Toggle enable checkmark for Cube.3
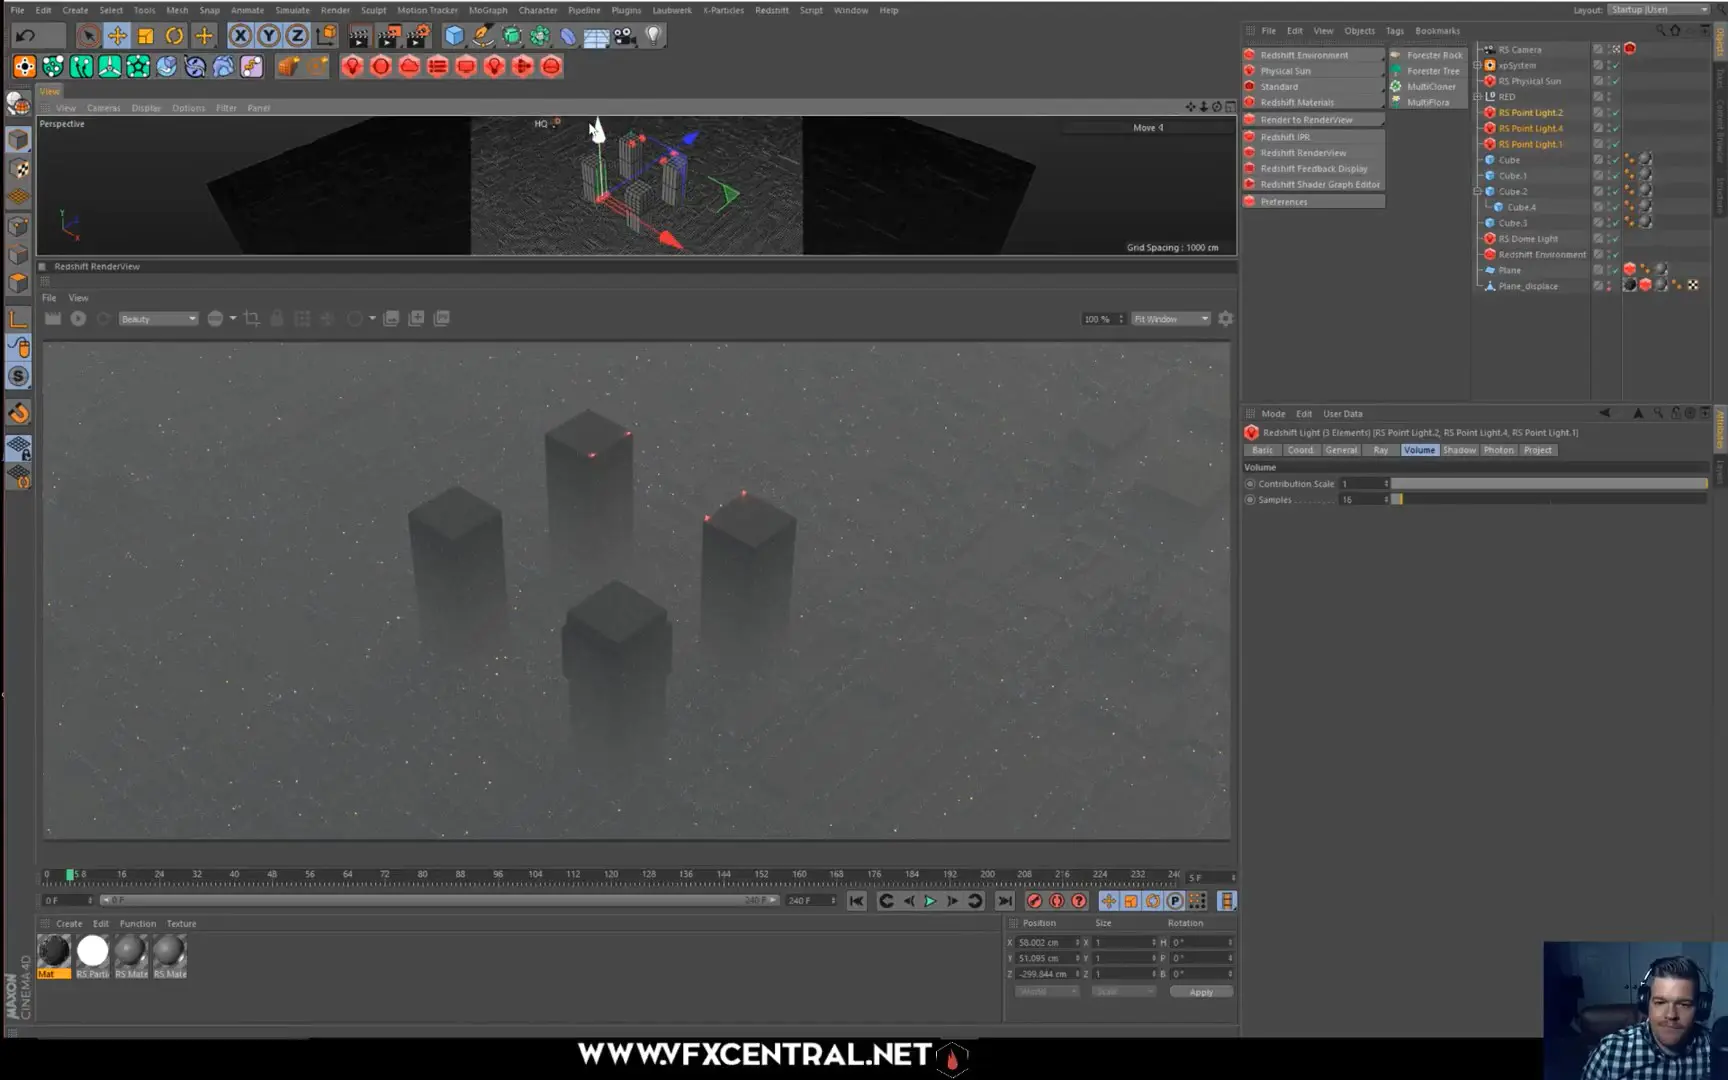 coord(1614,223)
